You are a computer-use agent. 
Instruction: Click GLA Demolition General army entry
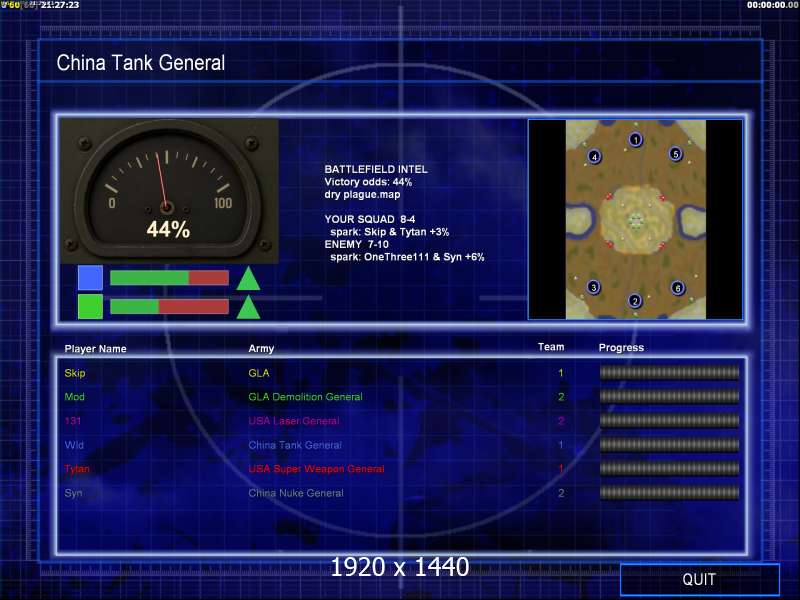pyautogui.click(x=306, y=397)
